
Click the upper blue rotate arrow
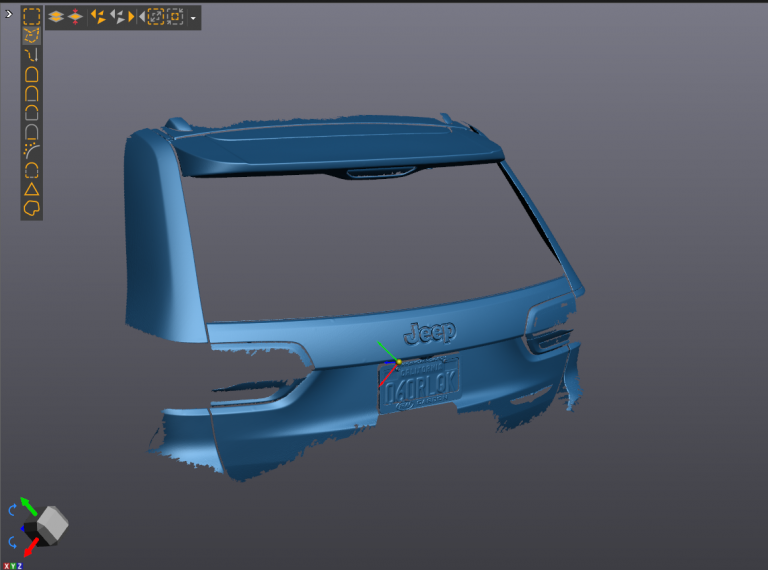[x=13, y=509]
